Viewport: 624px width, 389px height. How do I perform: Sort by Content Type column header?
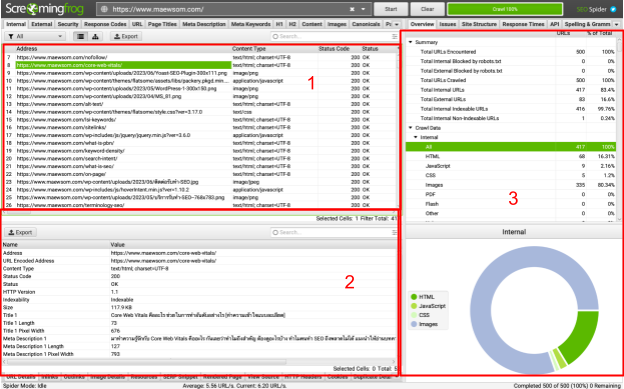(x=249, y=49)
